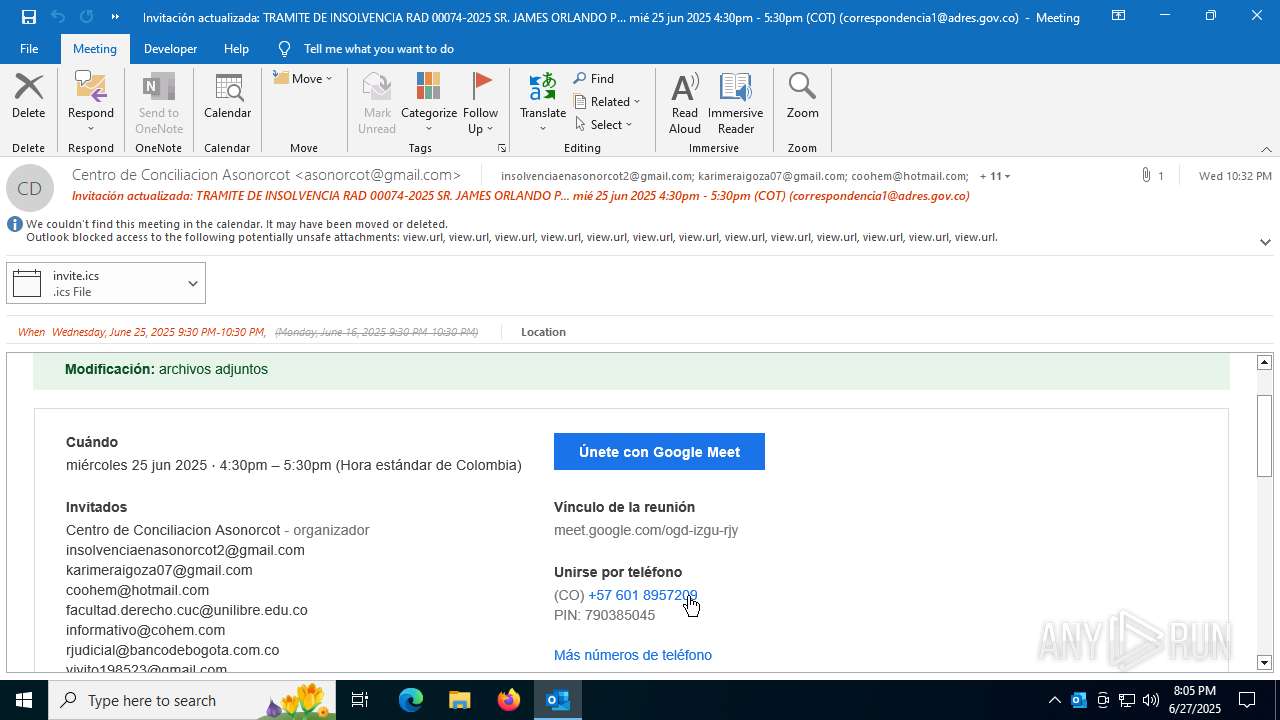Open the File tab
The image size is (1280, 720).
point(29,48)
